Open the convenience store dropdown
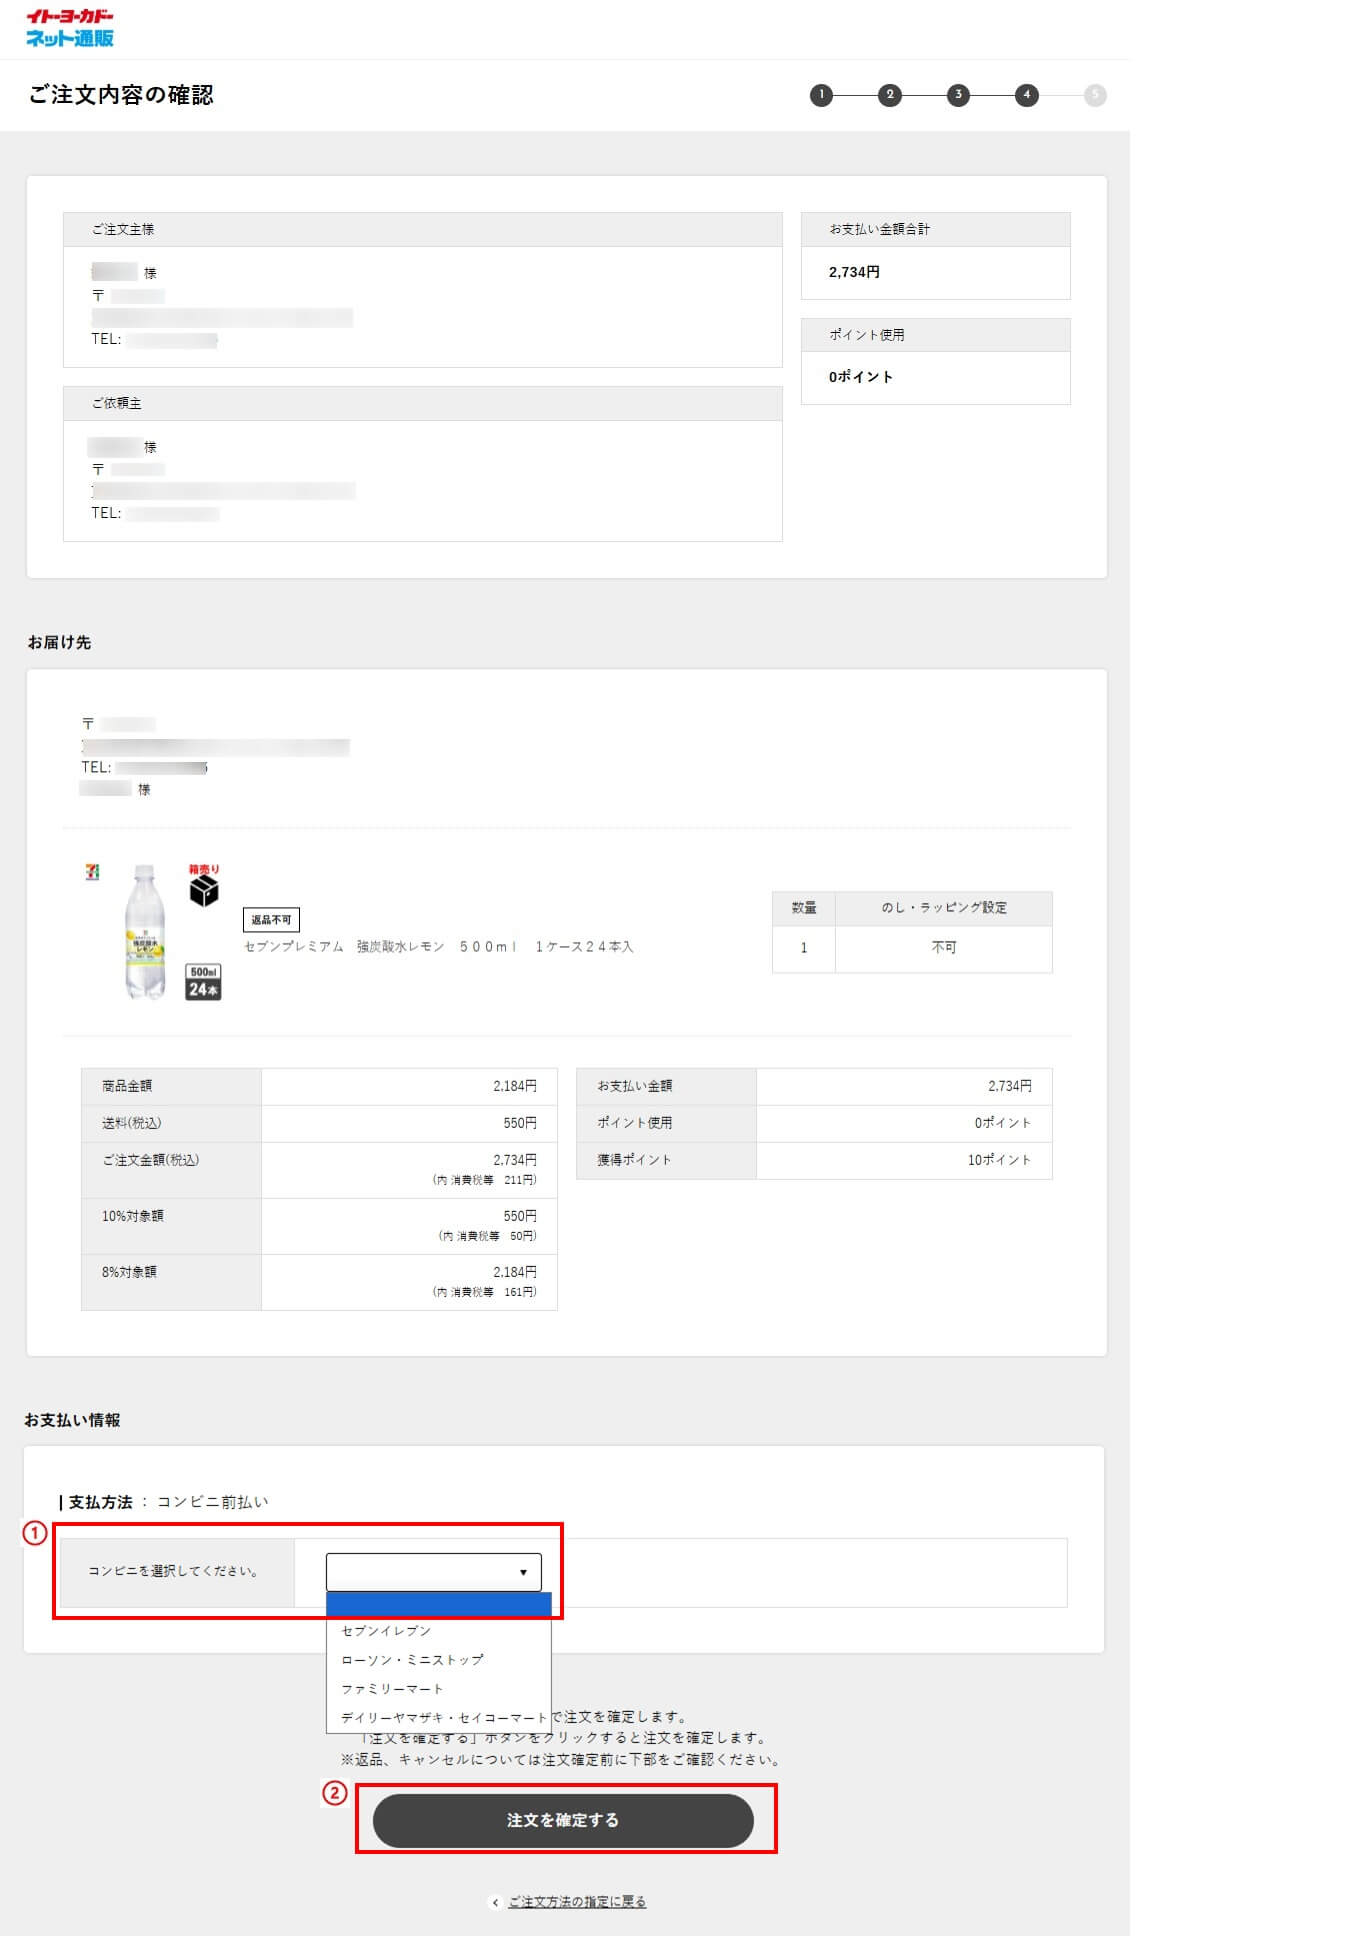The height and width of the screenshot is (1936, 1347). pos(433,1572)
